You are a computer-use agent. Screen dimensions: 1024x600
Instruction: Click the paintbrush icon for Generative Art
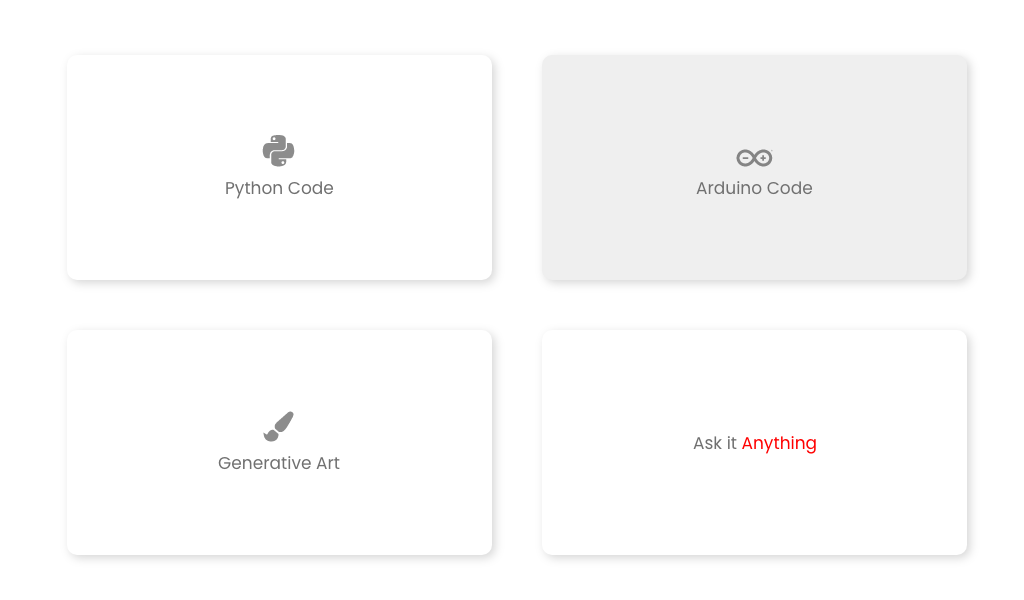[x=279, y=426]
